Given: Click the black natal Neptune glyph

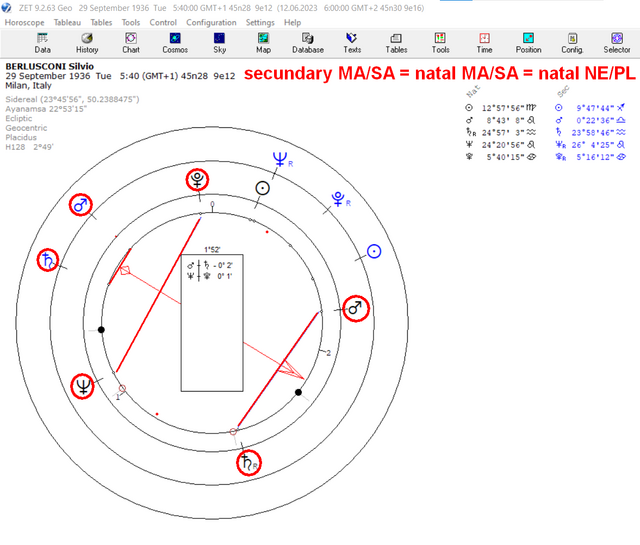Looking at the screenshot, I should pyautogui.click(x=82, y=386).
